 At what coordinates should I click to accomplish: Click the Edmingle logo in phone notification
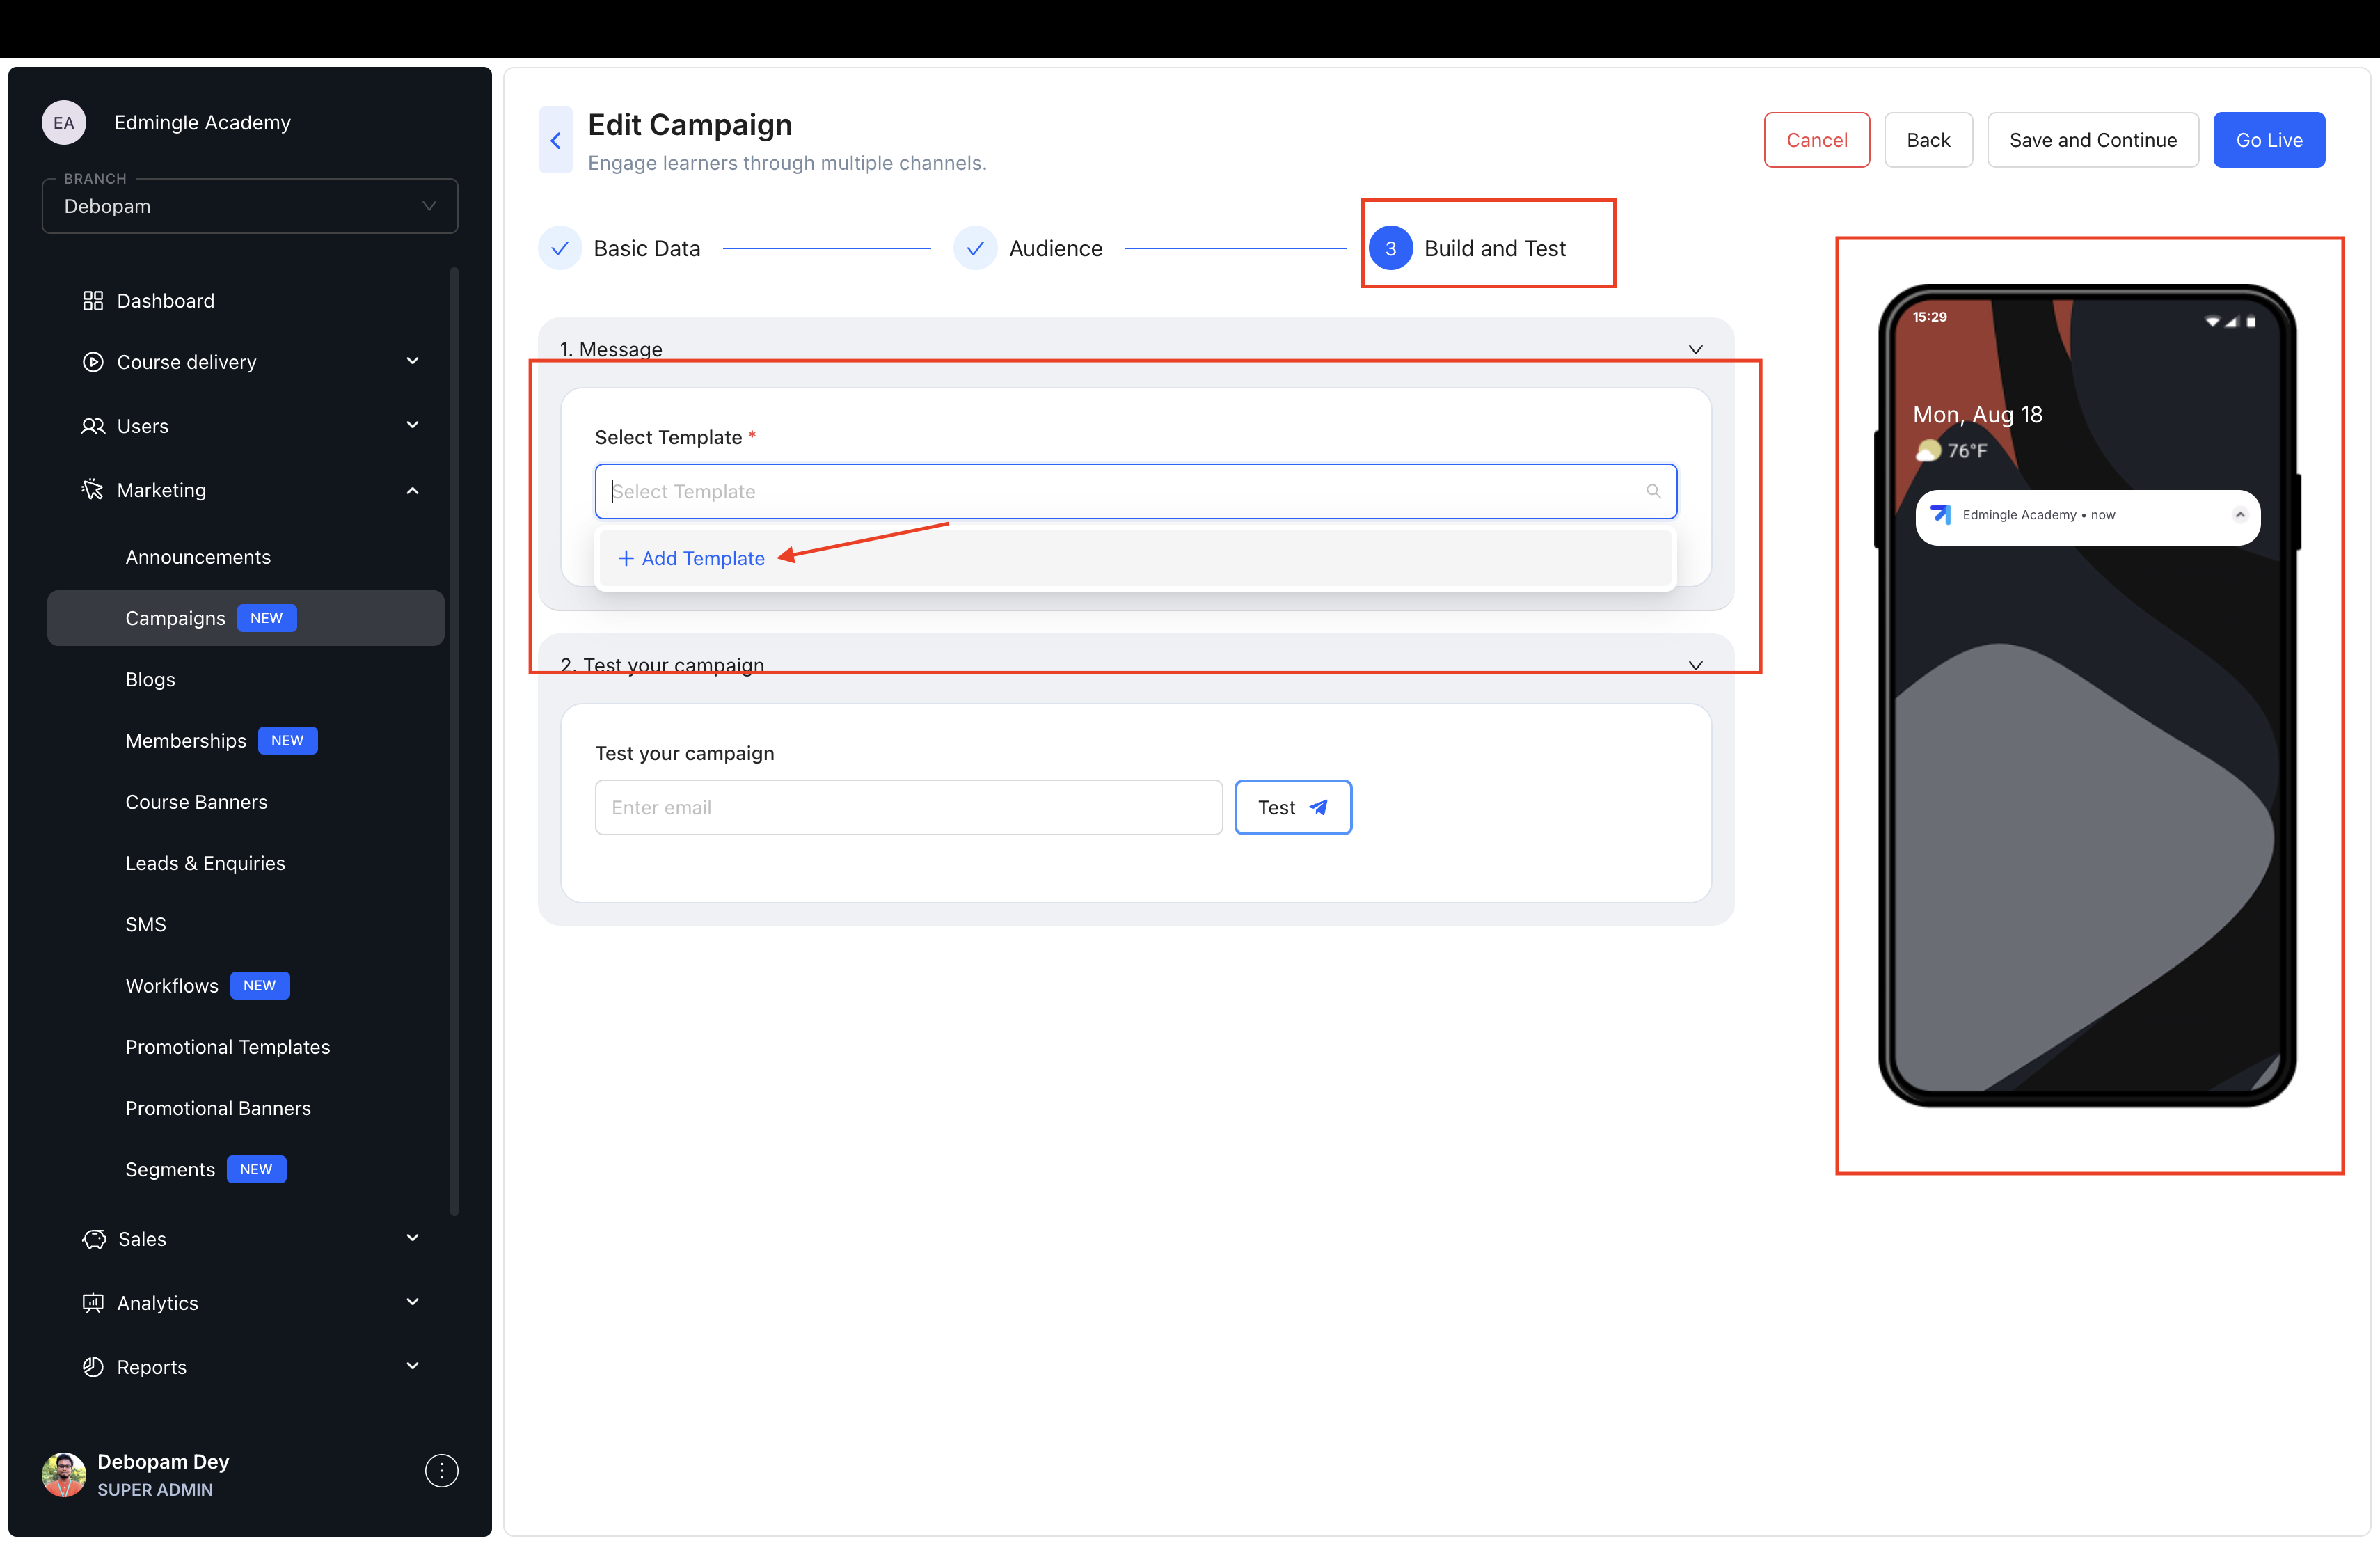coord(1941,515)
